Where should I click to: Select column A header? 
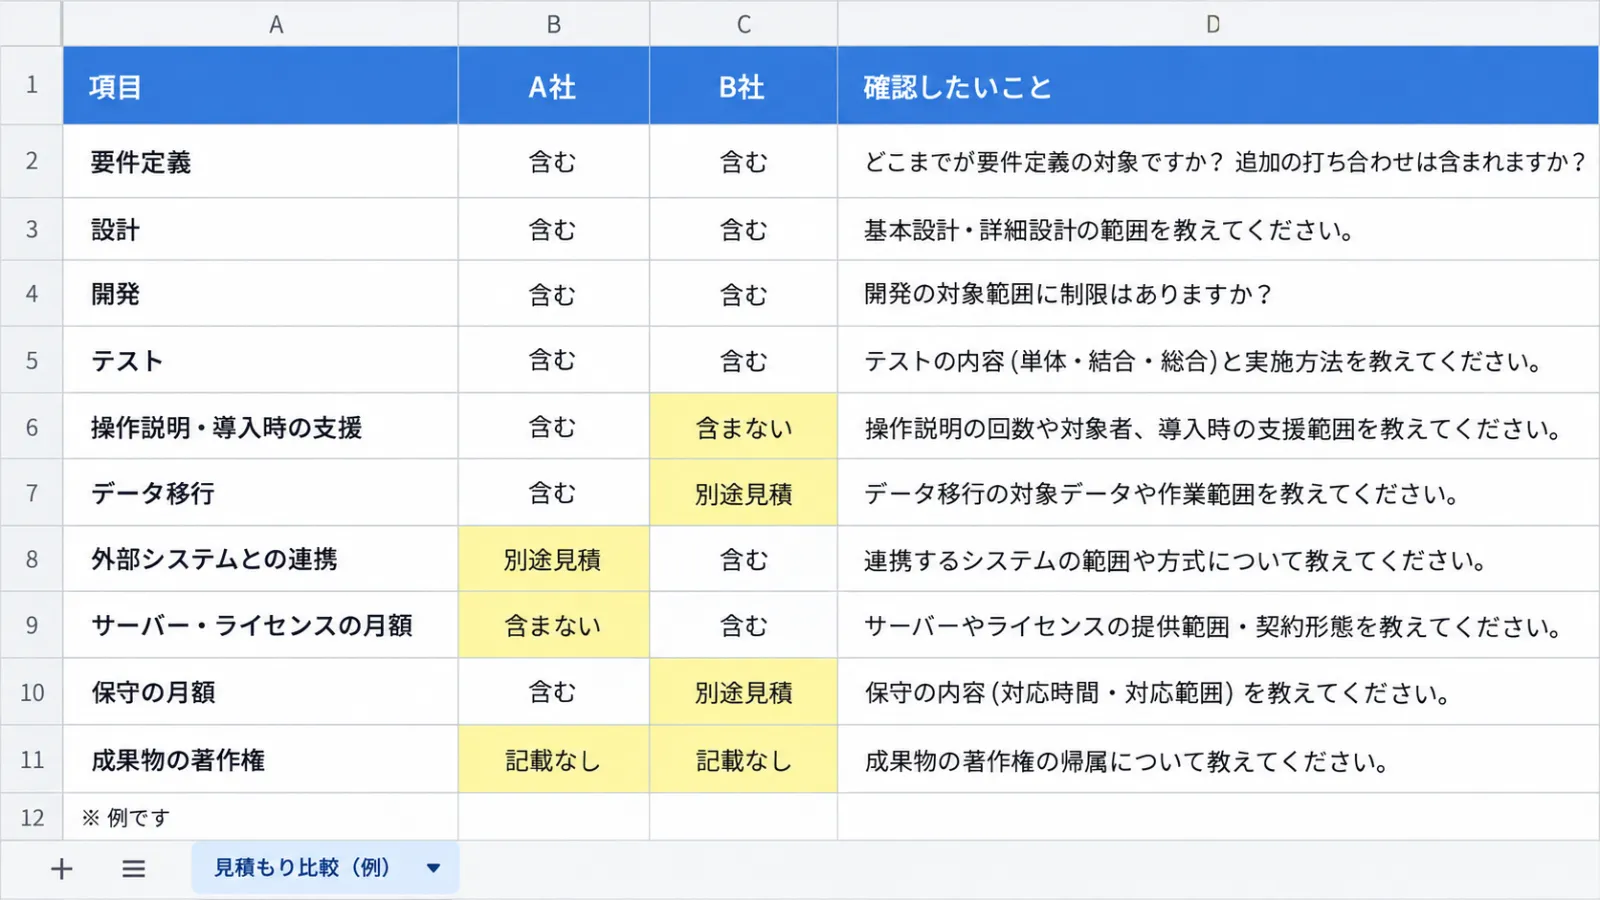coord(260,24)
